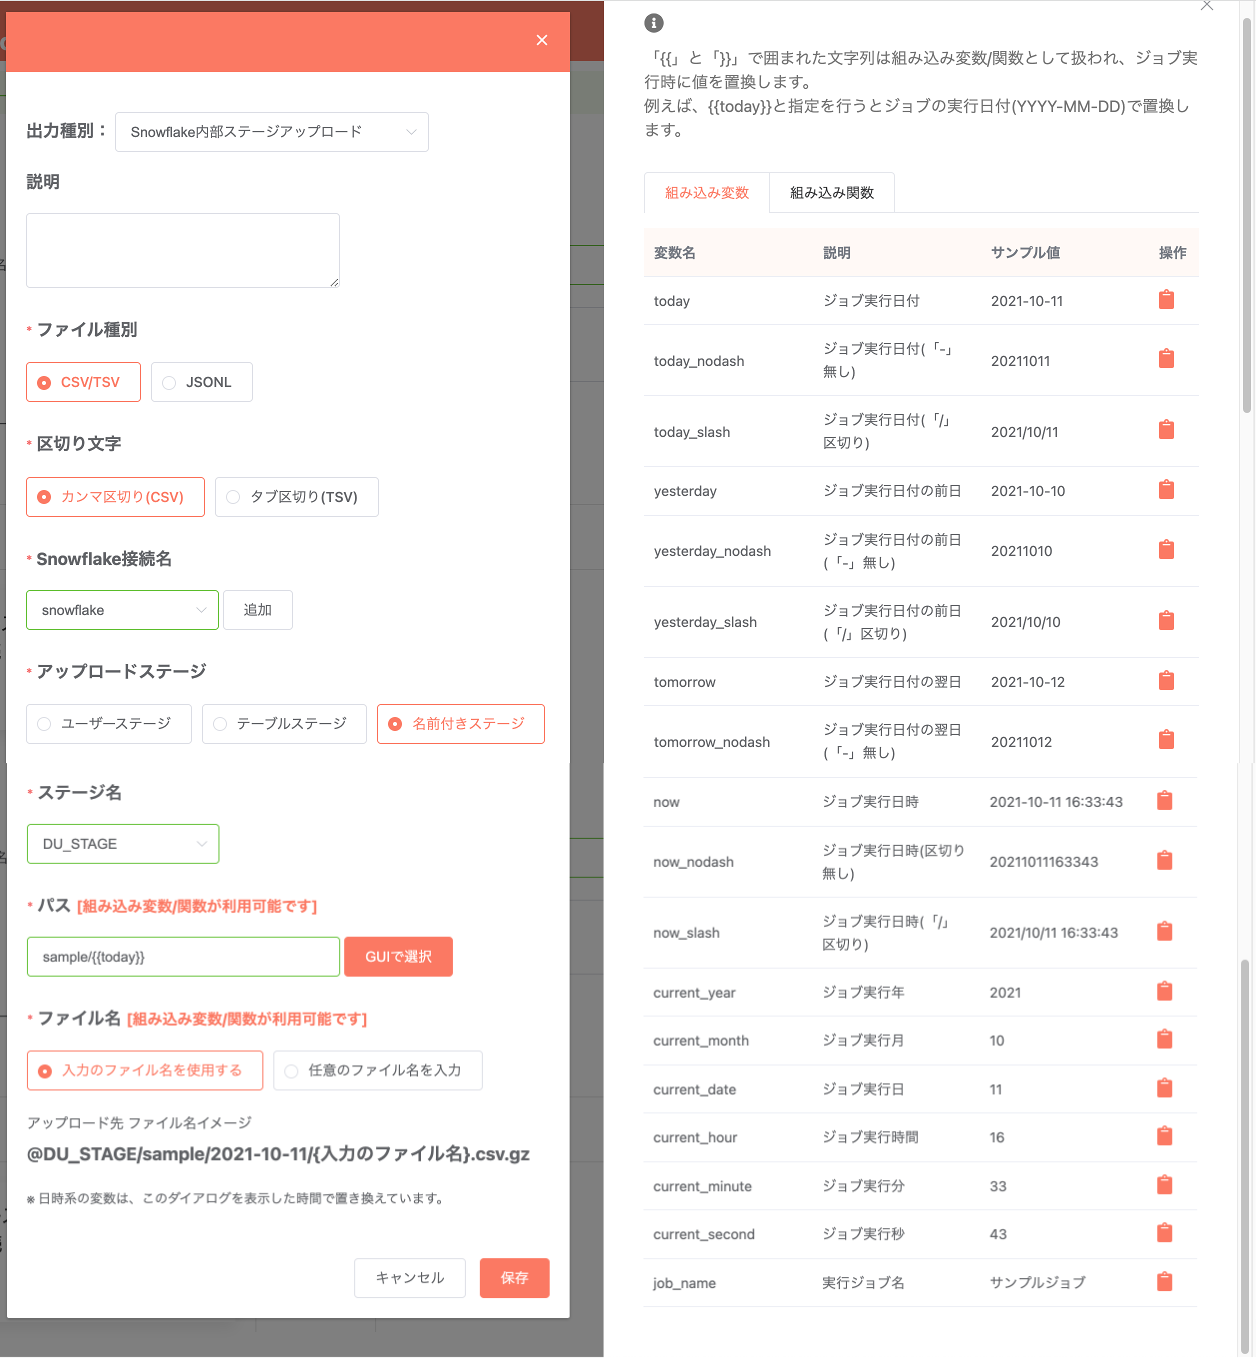Click the info icon above the description
Viewport: 1256px width, 1358px height.
coord(654,23)
